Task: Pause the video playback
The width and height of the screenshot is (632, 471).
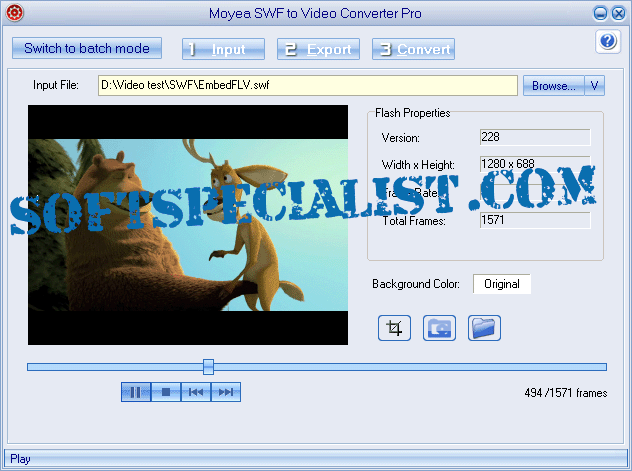Action: 136,392
